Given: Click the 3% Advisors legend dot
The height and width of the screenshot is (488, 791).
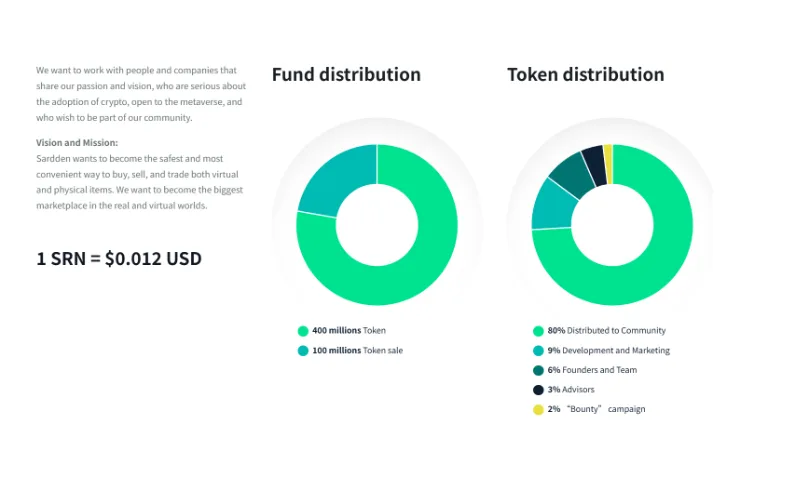Looking at the screenshot, I should coord(538,390).
